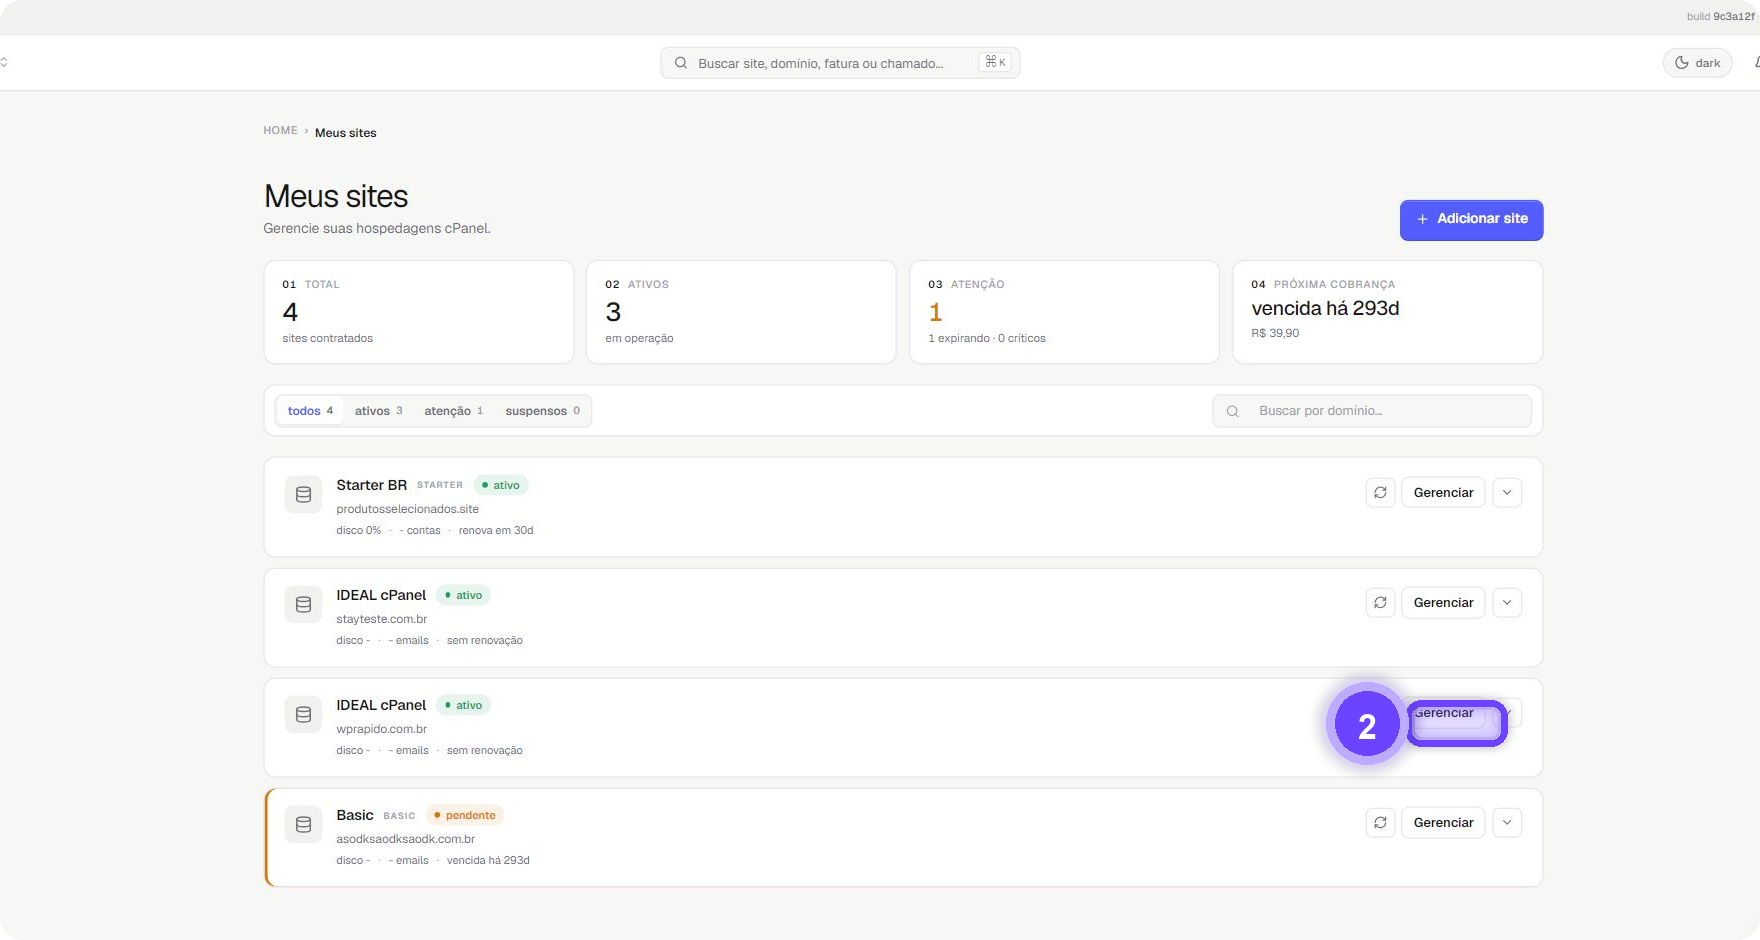
Task: Click the domain wprapido.com.br
Action: click(381, 729)
